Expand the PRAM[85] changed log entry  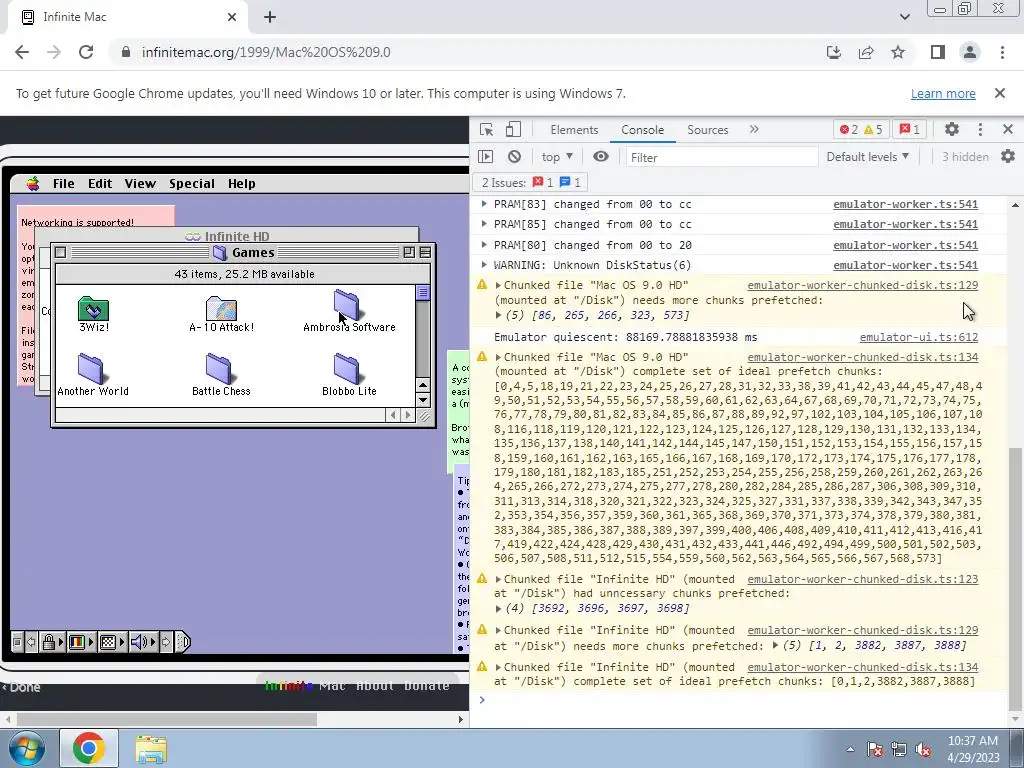tap(484, 224)
